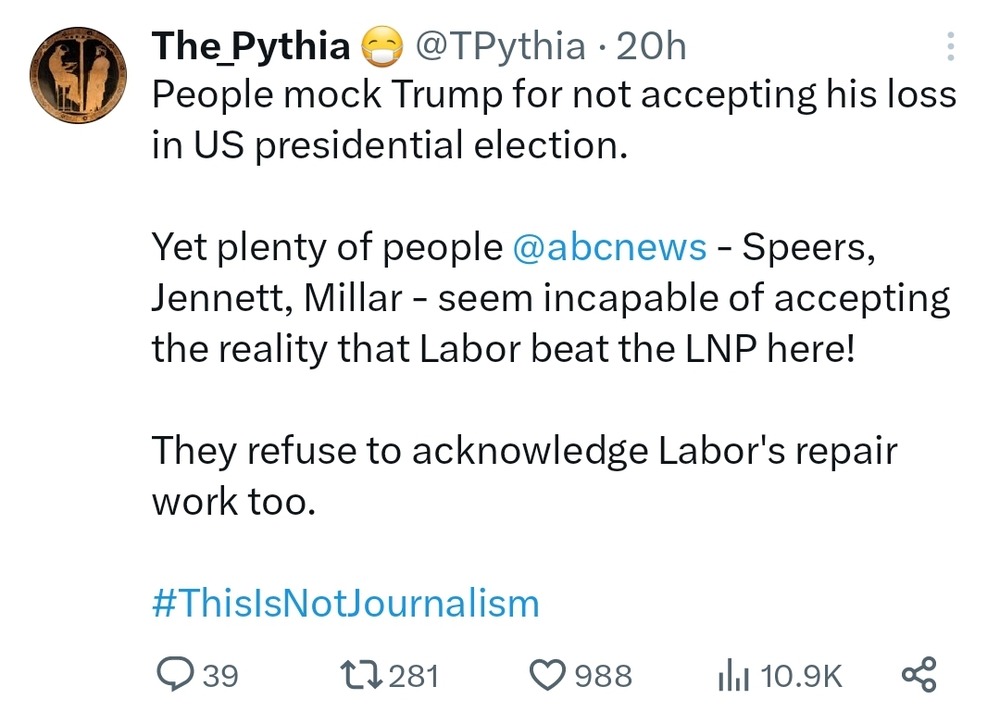Click the 20h timestamp
This screenshot has width=1000, height=724.
[x=652, y=45]
